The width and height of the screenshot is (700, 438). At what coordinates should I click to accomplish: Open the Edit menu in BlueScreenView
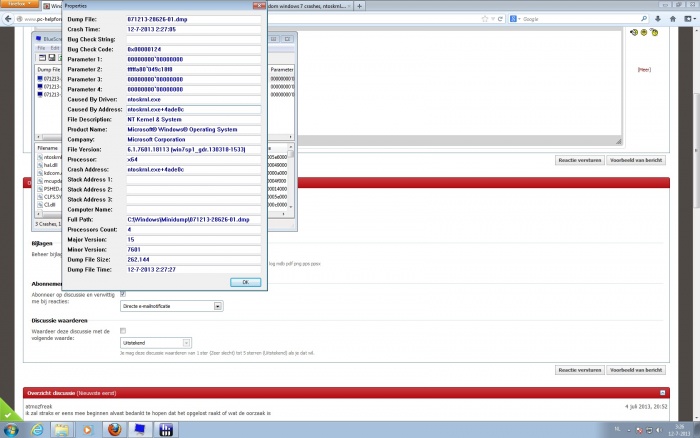54,48
